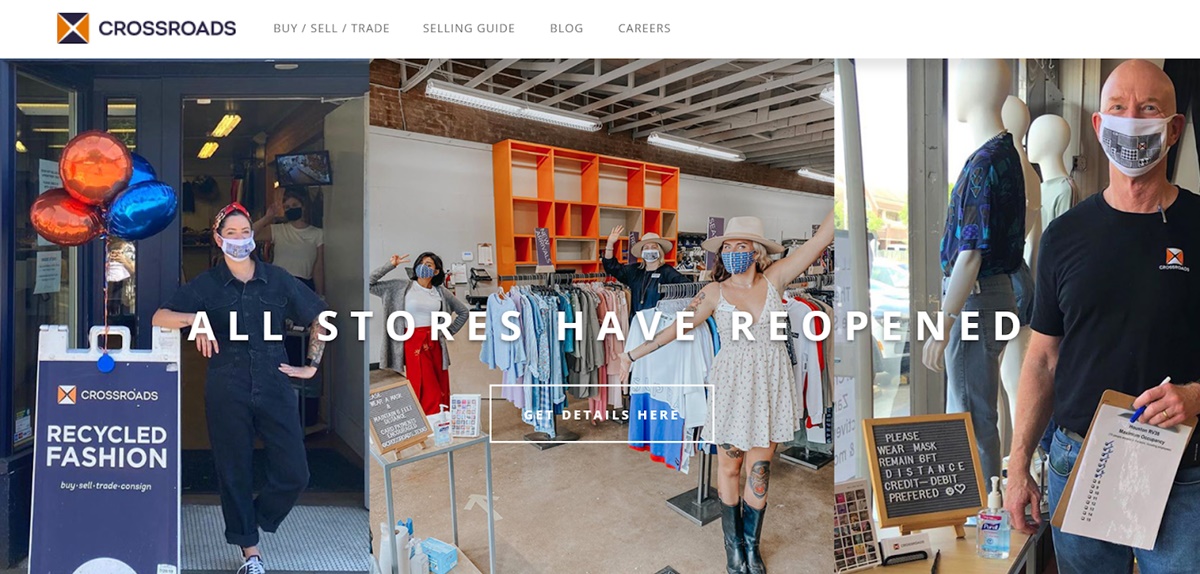Go to the Blog page

566,28
